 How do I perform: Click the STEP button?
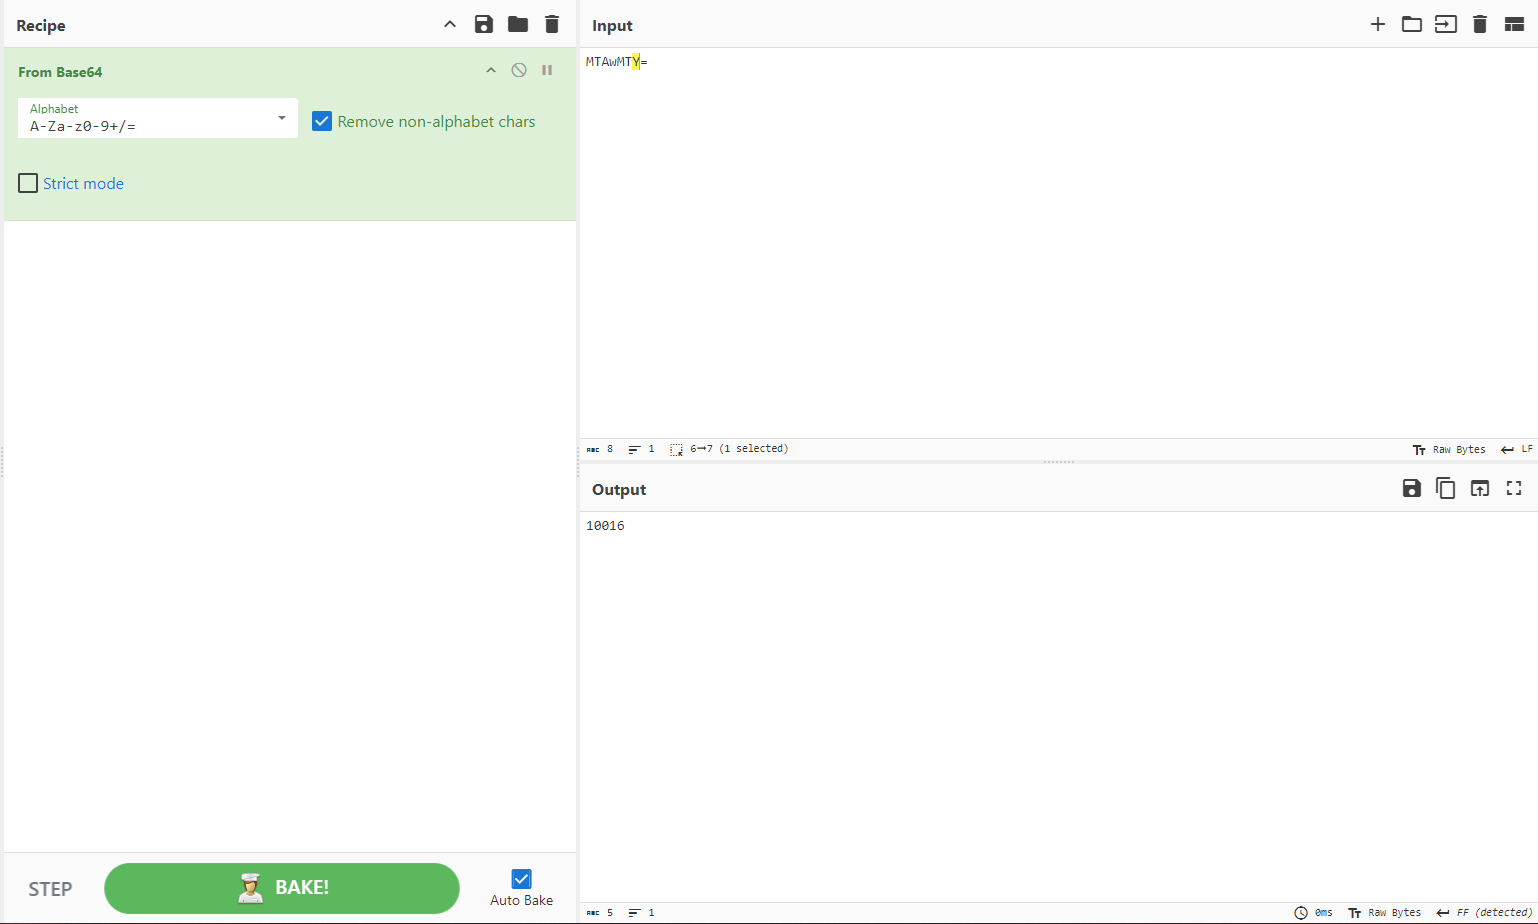[x=50, y=889]
